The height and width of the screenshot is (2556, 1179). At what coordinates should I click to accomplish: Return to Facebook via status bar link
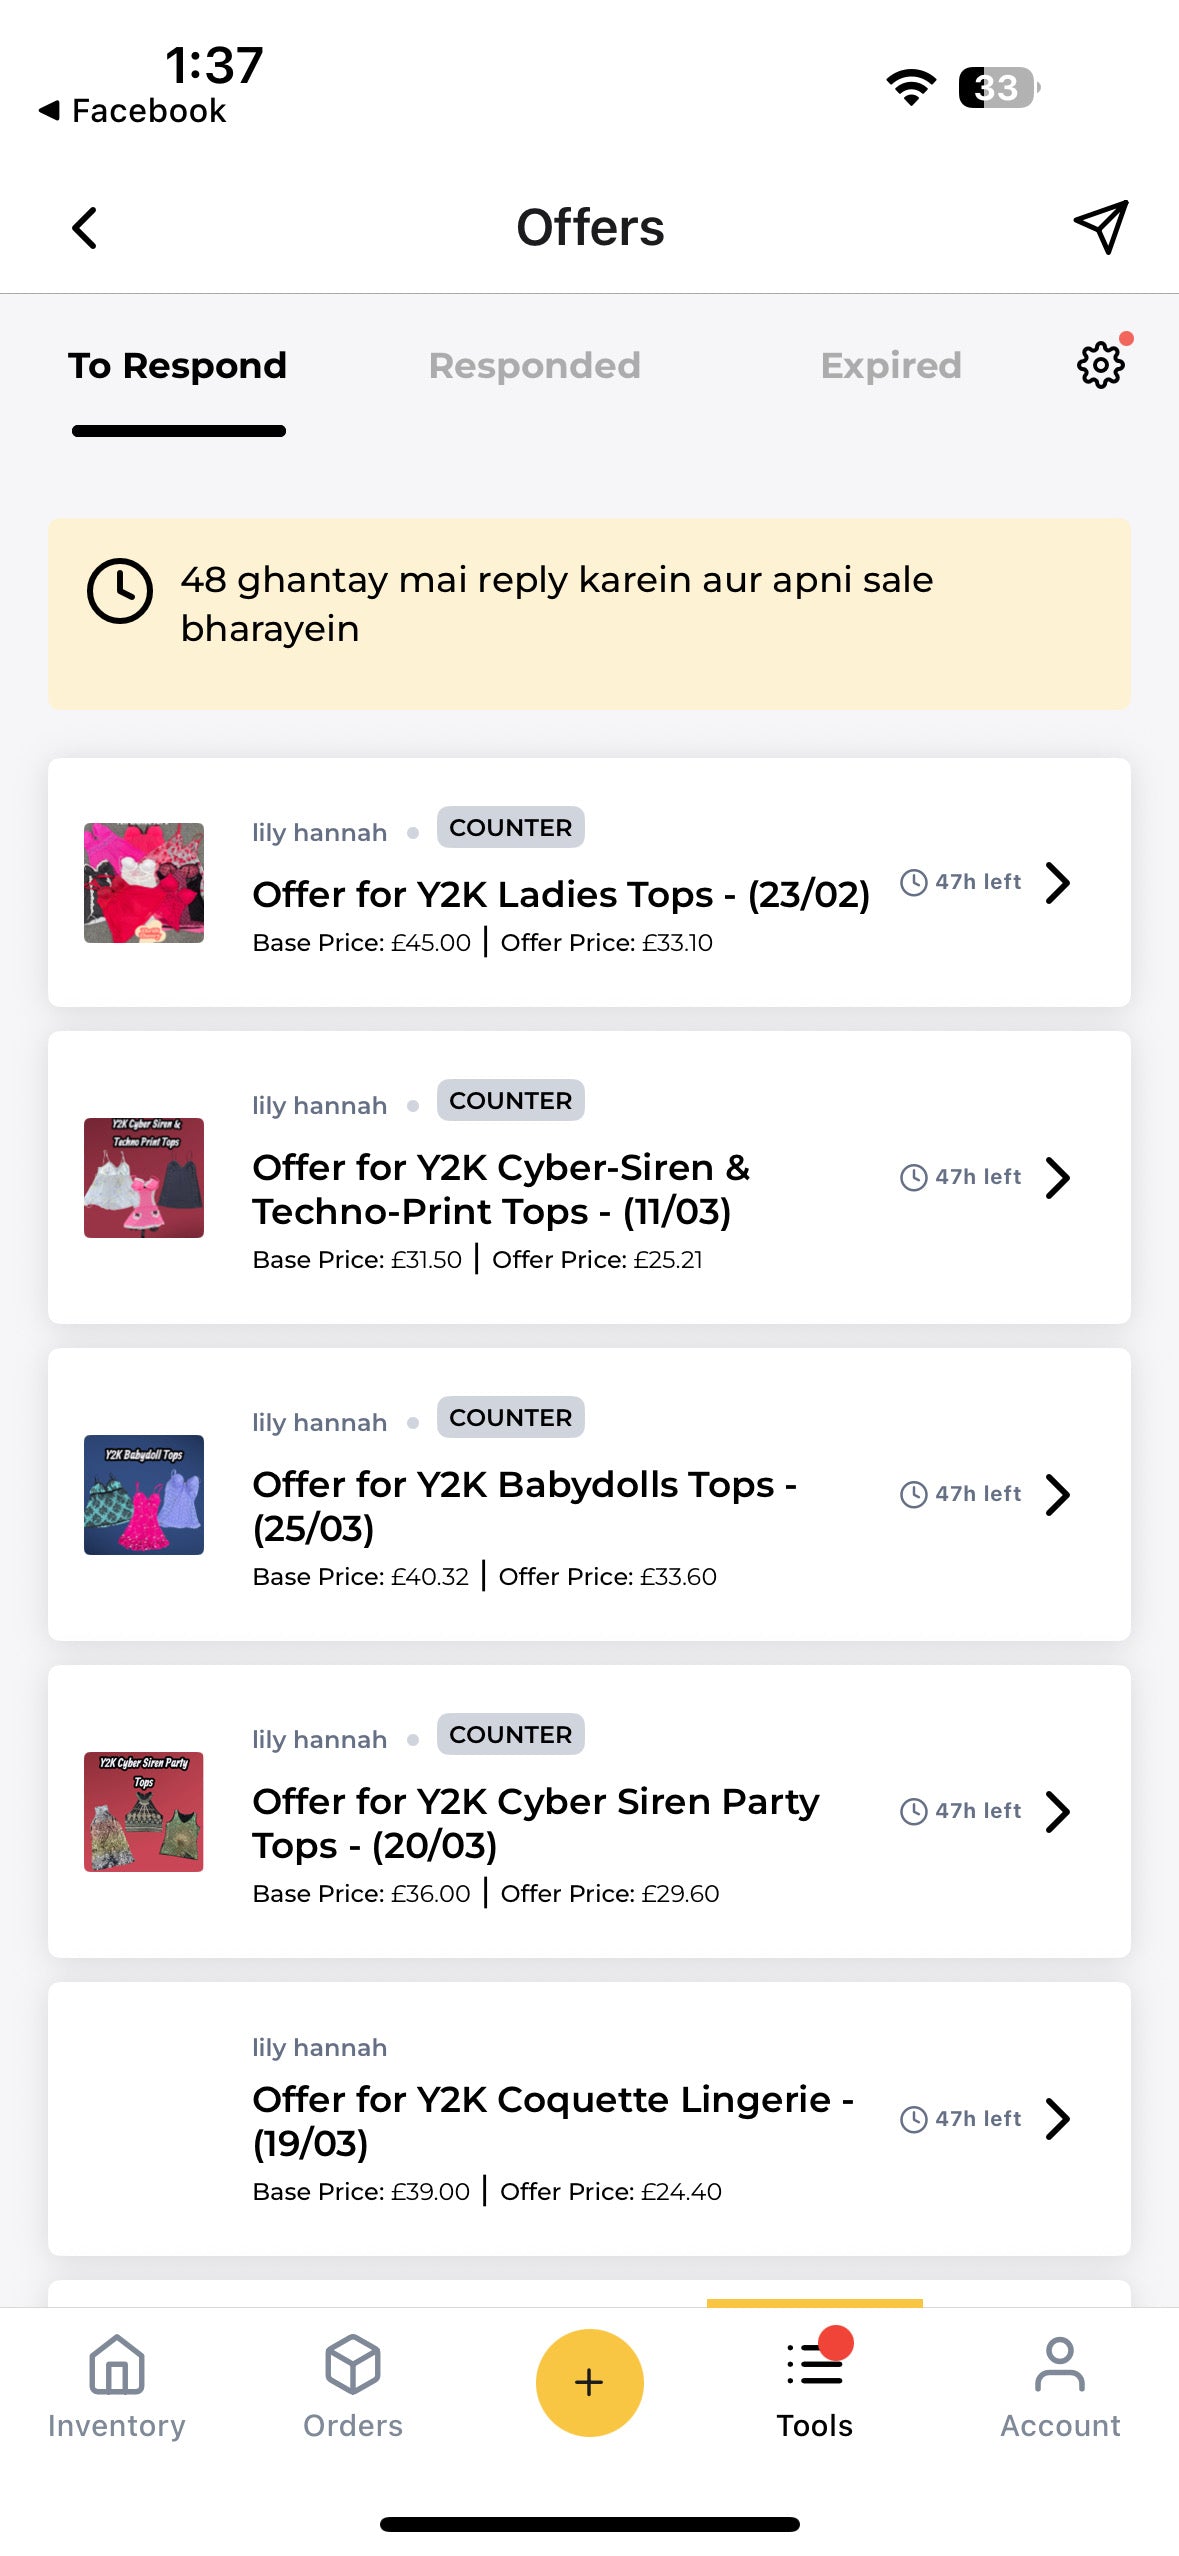133,111
